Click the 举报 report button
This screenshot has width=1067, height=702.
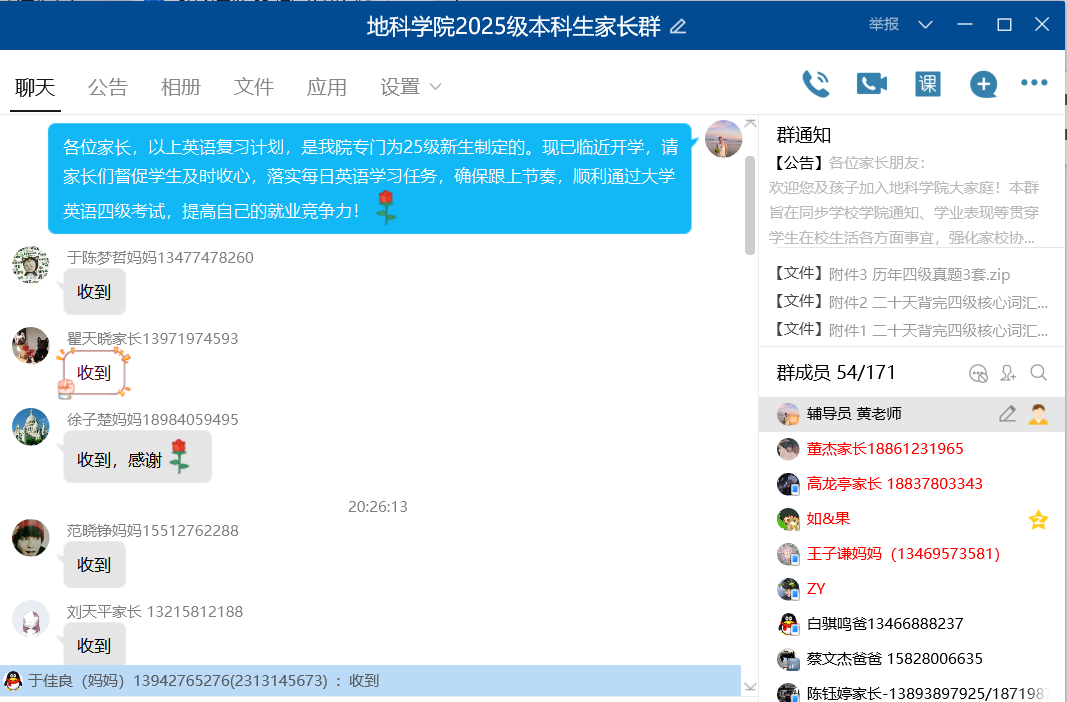(883, 25)
